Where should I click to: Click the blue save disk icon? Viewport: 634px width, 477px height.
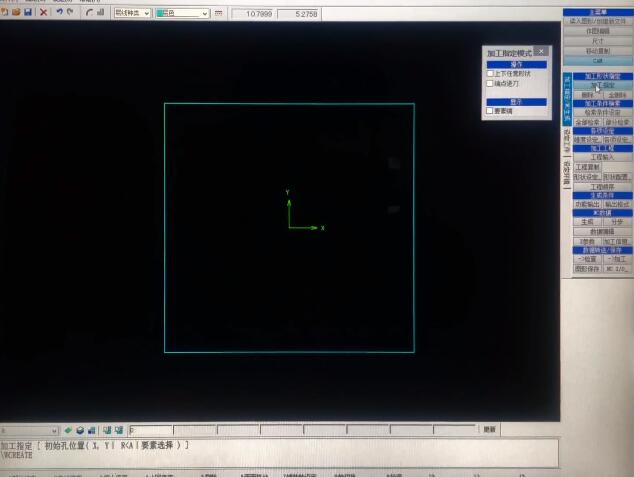pos(29,13)
